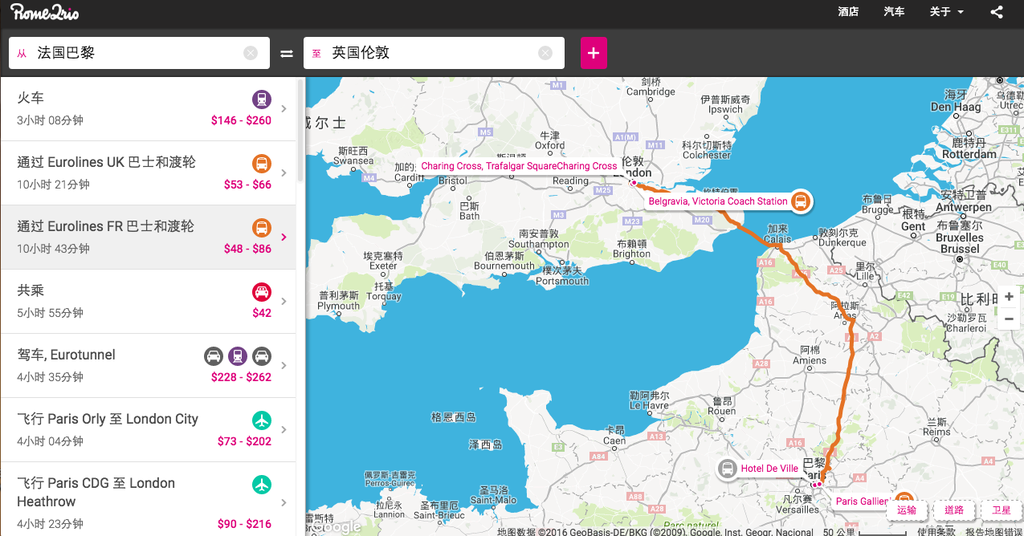Open the 酒店 menu item
The height and width of the screenshot is (536, 1024).
[848, 12]
